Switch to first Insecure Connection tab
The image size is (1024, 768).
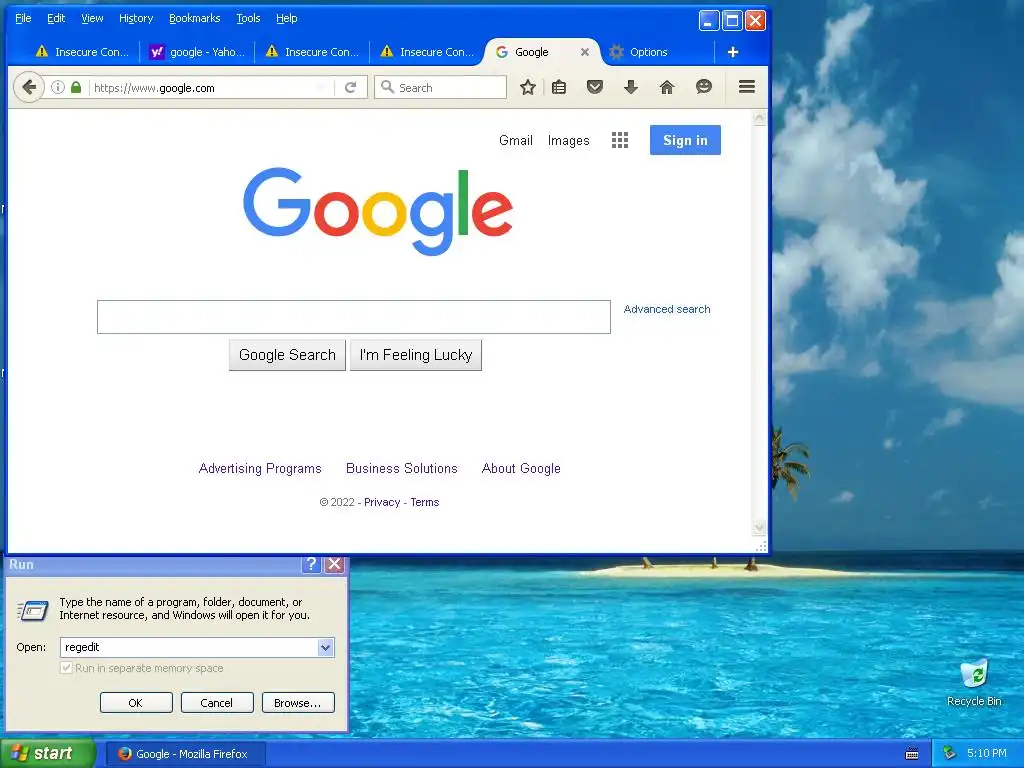tap(82, 52)
